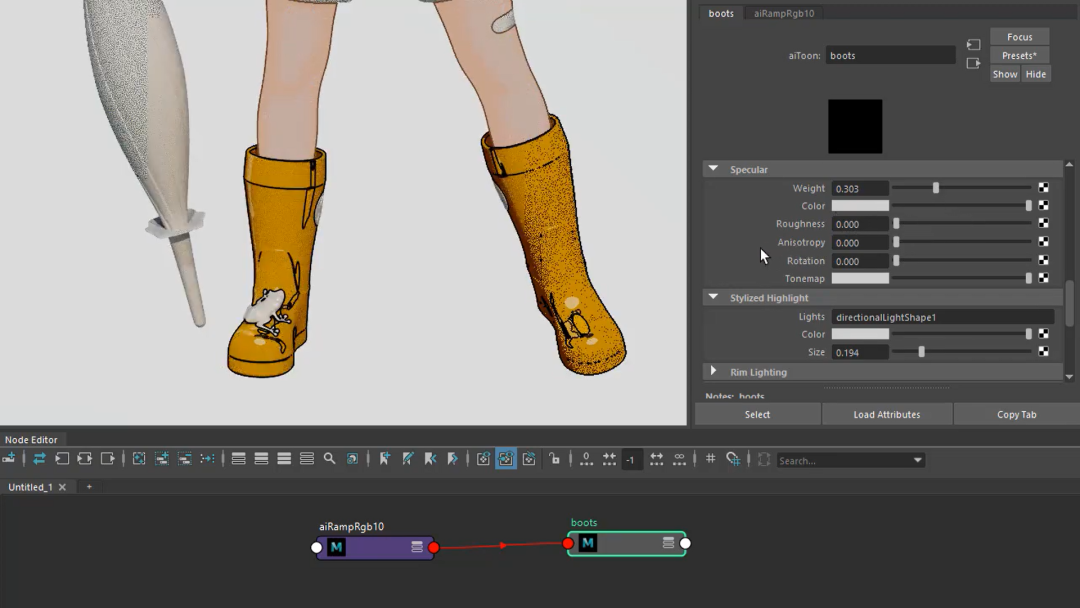Click the checker map button for Specular Weight

[1043, 188]
